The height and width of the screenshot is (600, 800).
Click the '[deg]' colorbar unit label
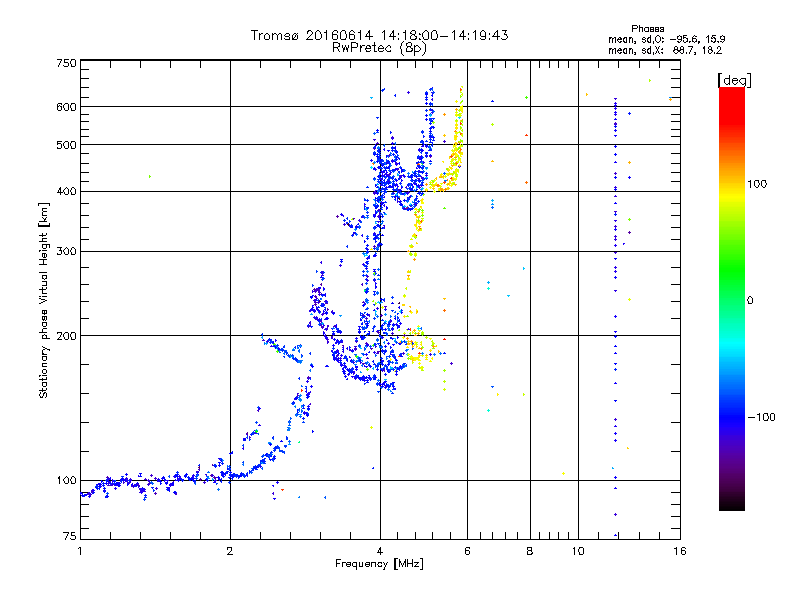click(x=734, y=80)
